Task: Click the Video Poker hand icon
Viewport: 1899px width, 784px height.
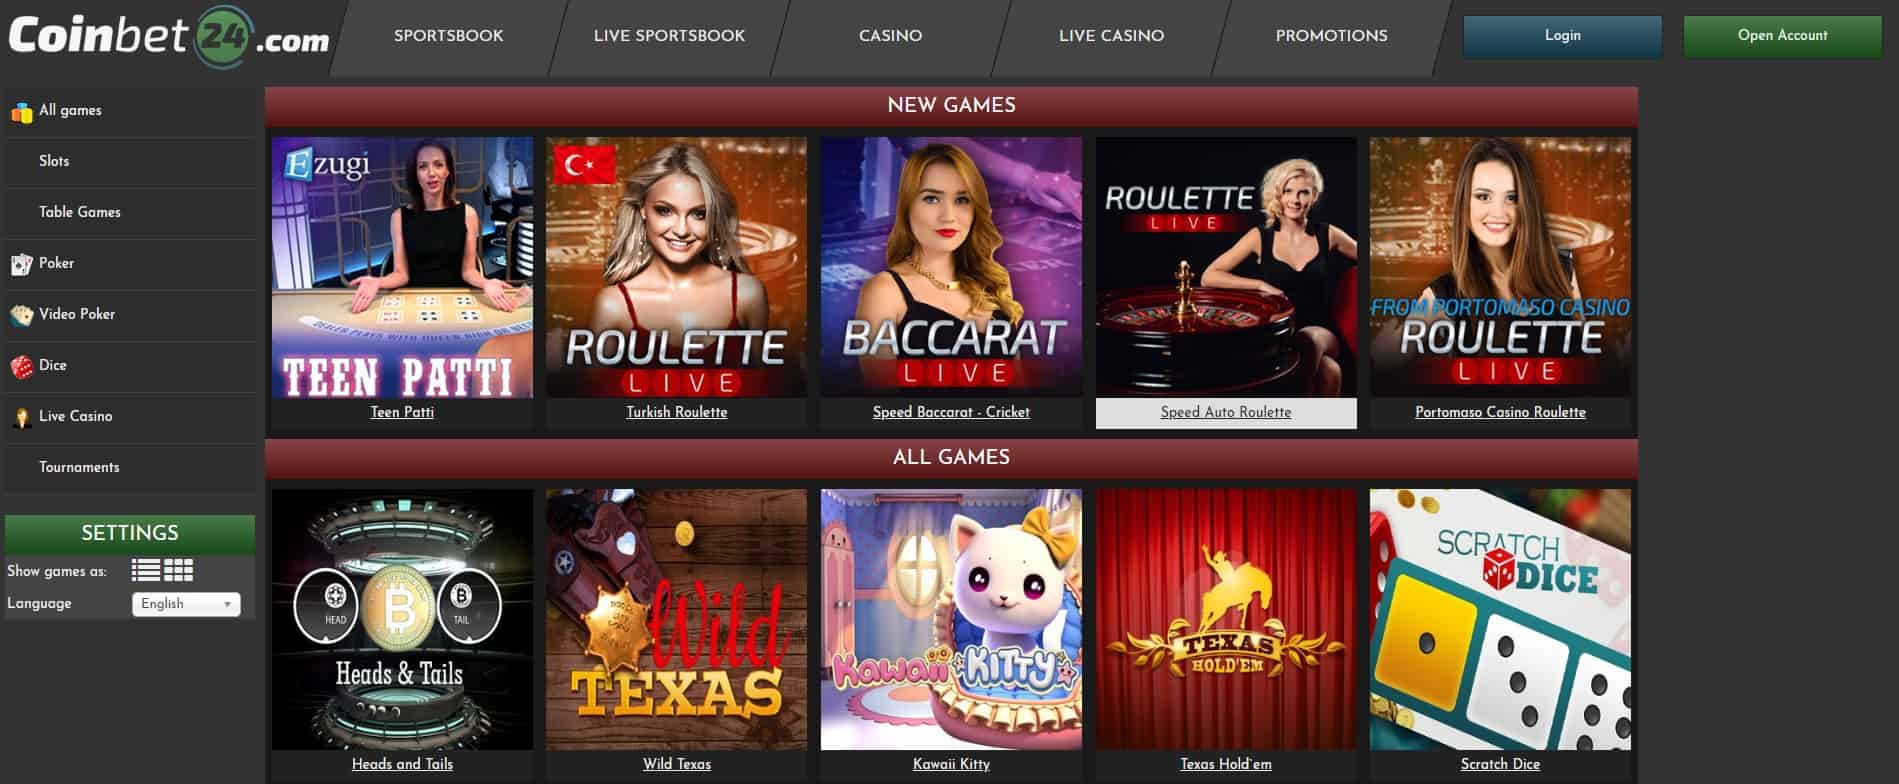Action: (21, 315)
